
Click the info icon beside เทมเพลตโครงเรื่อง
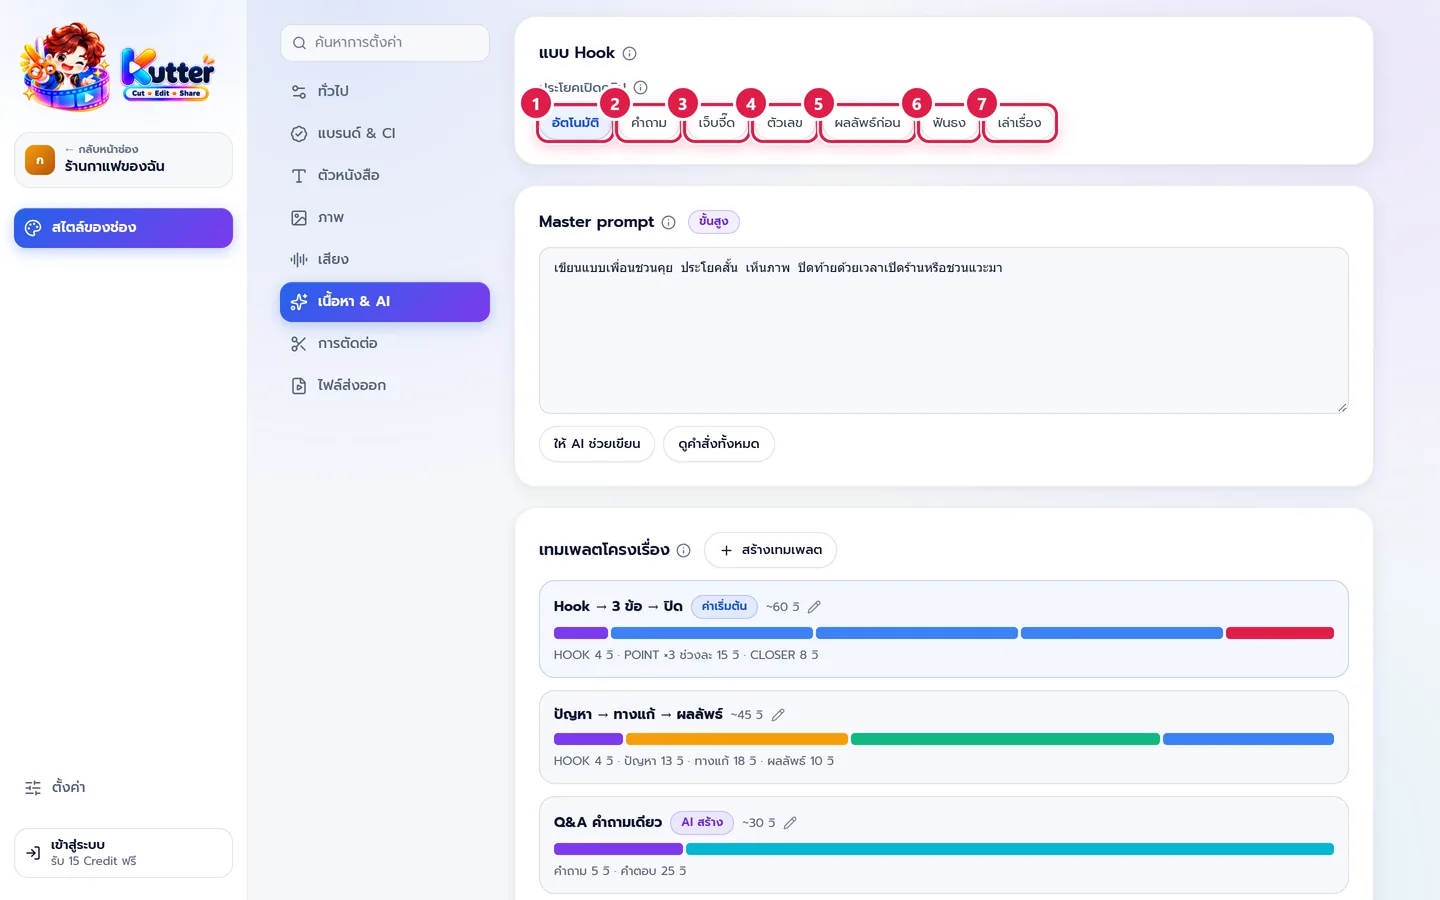(x=683, y=550)
